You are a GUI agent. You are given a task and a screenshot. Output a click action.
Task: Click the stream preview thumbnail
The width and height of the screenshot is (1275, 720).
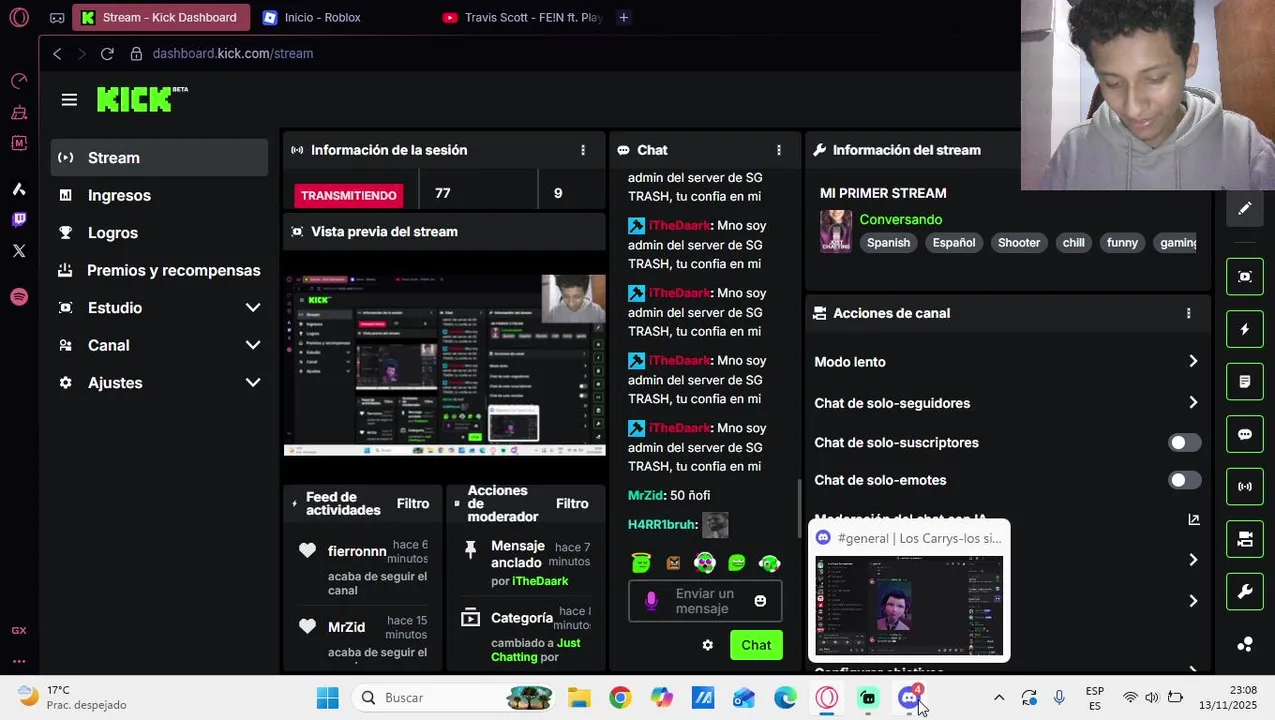tap(445, 365)
